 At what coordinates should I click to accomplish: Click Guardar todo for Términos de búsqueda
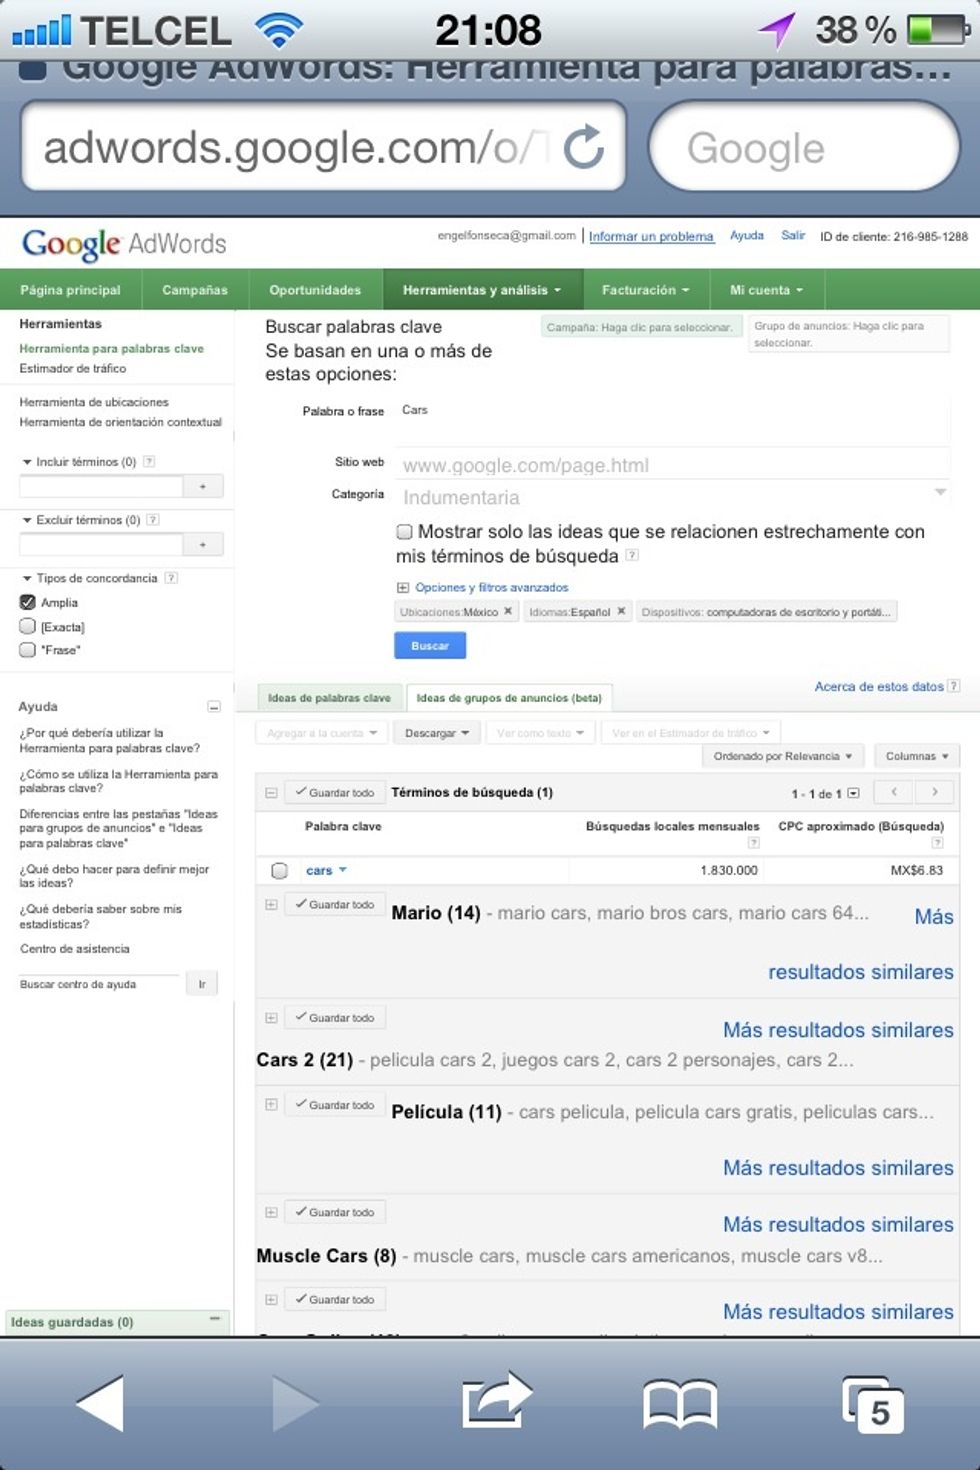pyautogui.click(x=335, y=792)
